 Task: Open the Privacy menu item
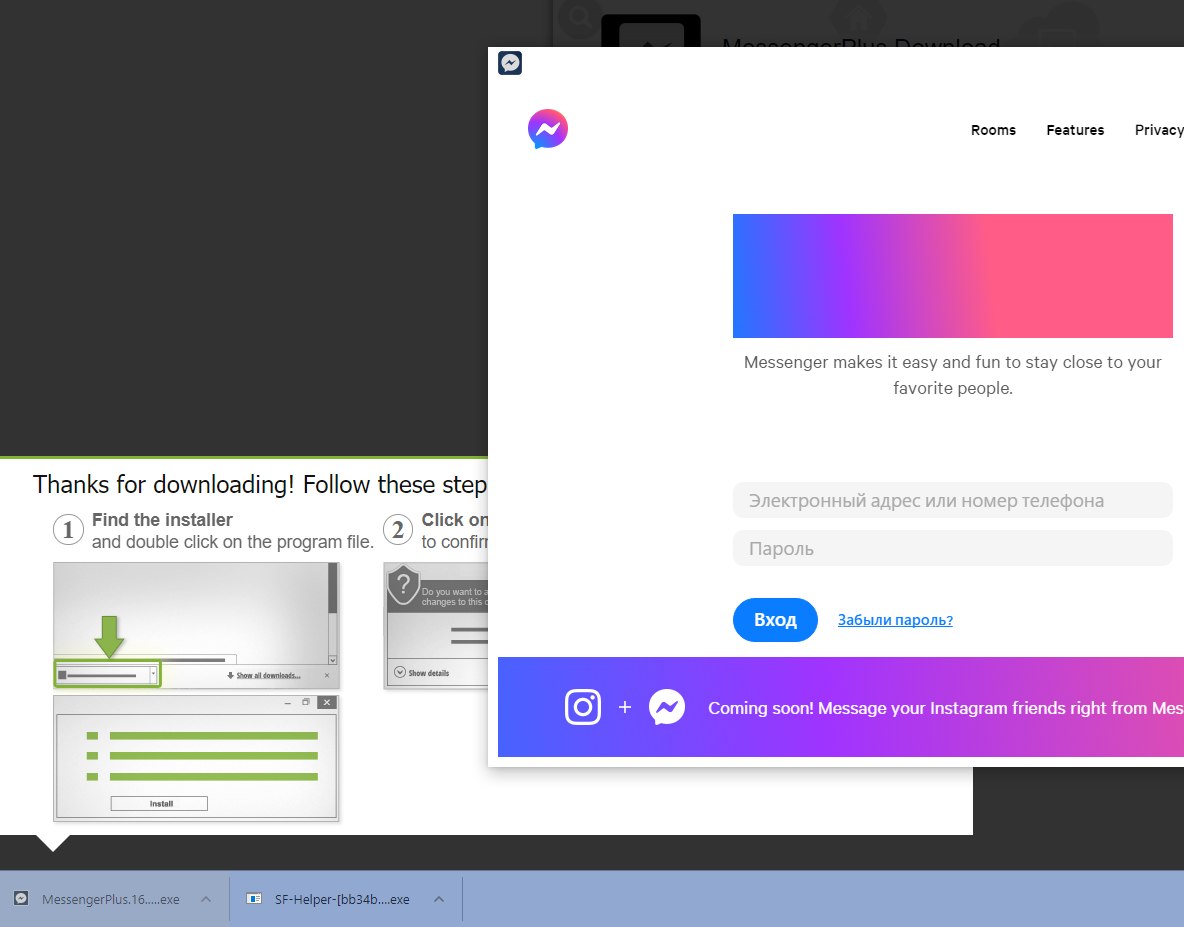1159,130
